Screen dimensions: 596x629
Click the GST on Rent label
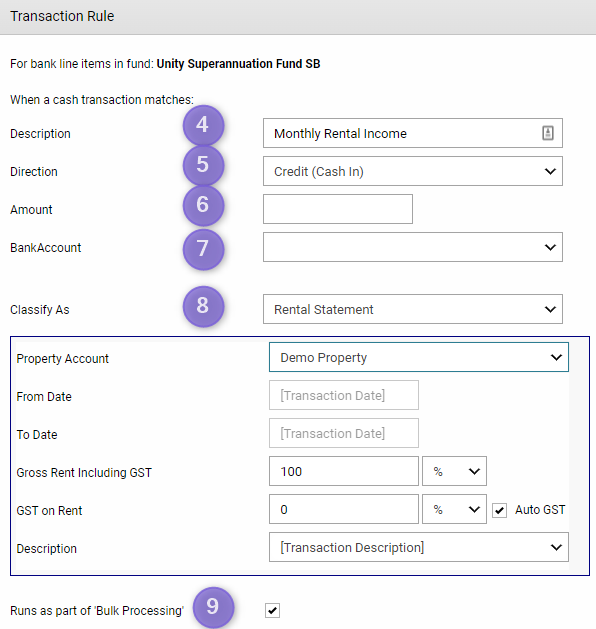[x=49, y=511]
